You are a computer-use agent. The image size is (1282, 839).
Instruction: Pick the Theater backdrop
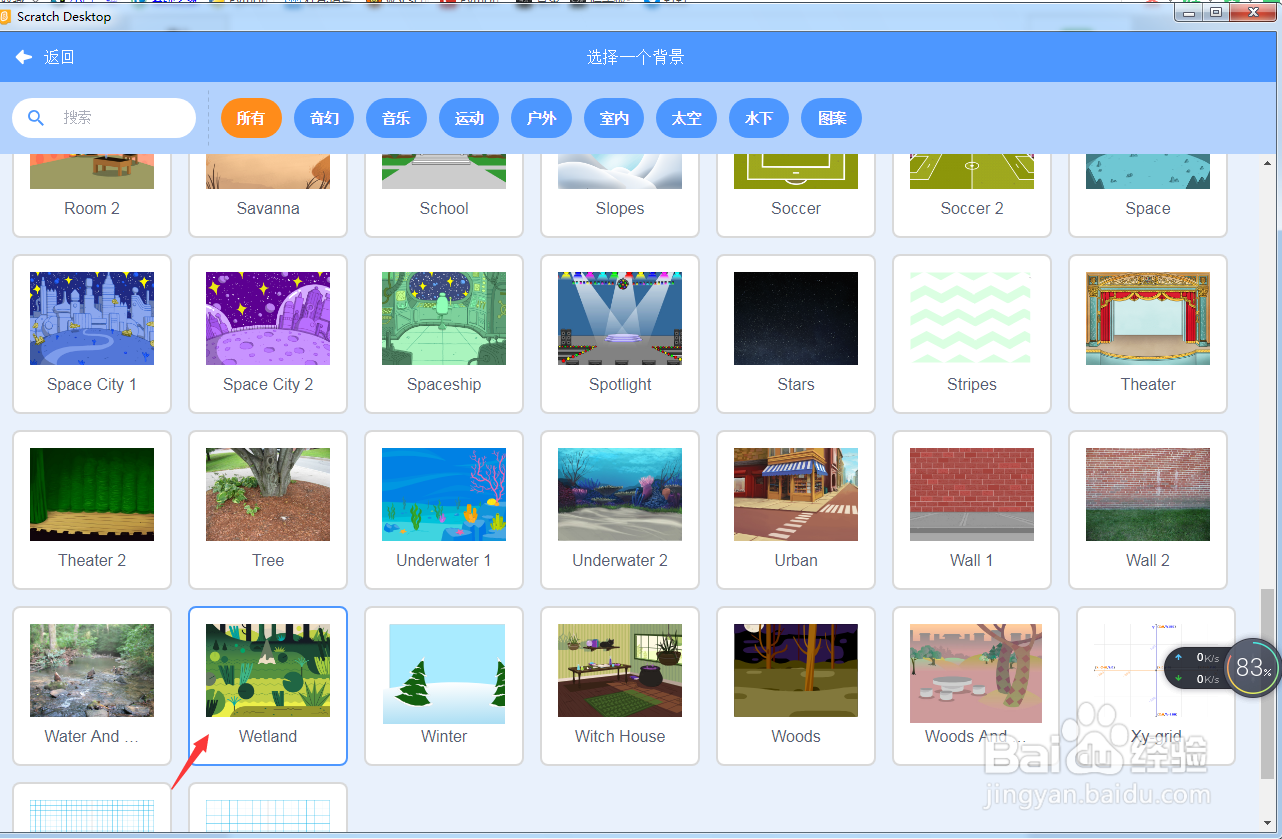[x=1148, y=334]
